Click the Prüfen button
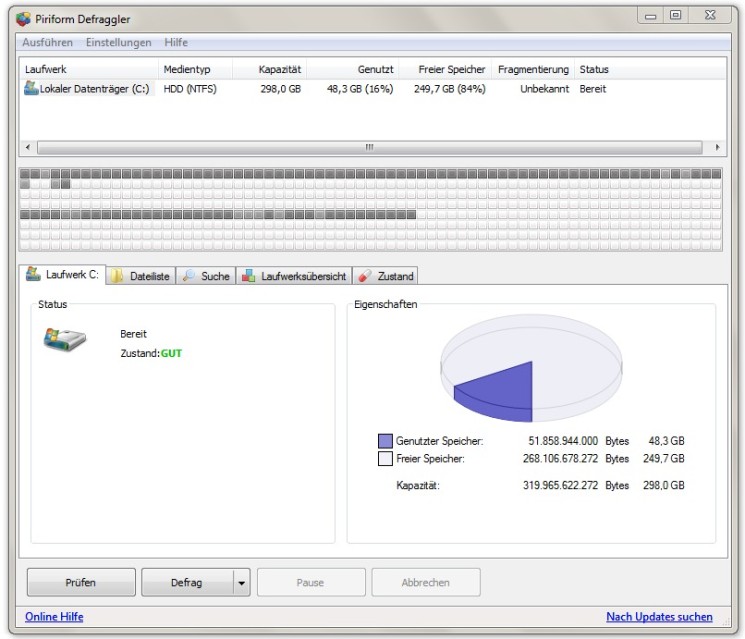Screen dimensions: 745x639 (x=81, y=582)
